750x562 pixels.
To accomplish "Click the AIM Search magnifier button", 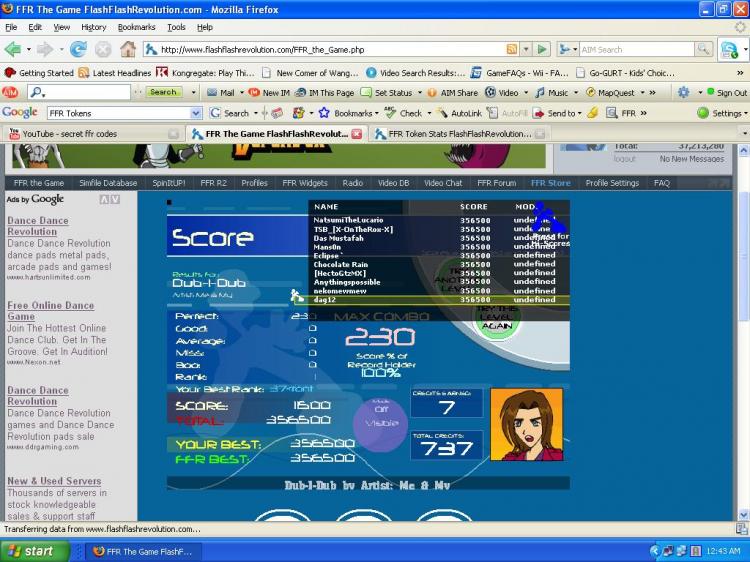I will click(703, 49).
